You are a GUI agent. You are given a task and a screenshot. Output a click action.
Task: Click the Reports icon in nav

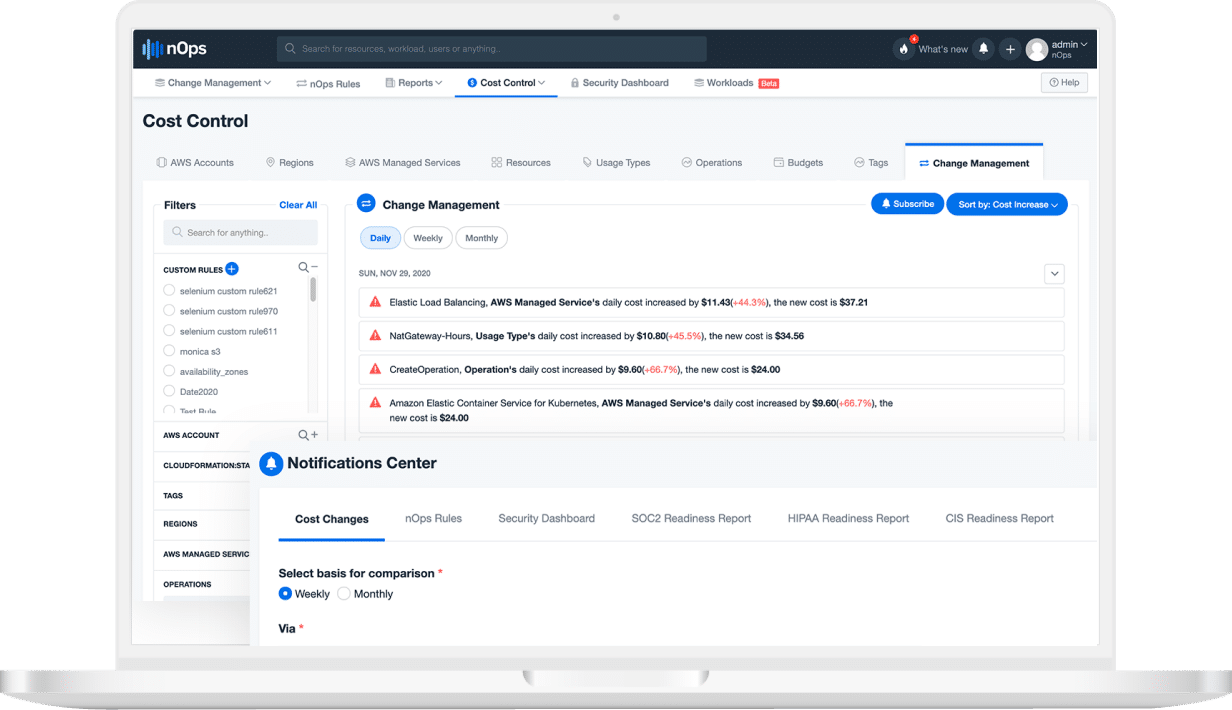[x=390, y=83]
